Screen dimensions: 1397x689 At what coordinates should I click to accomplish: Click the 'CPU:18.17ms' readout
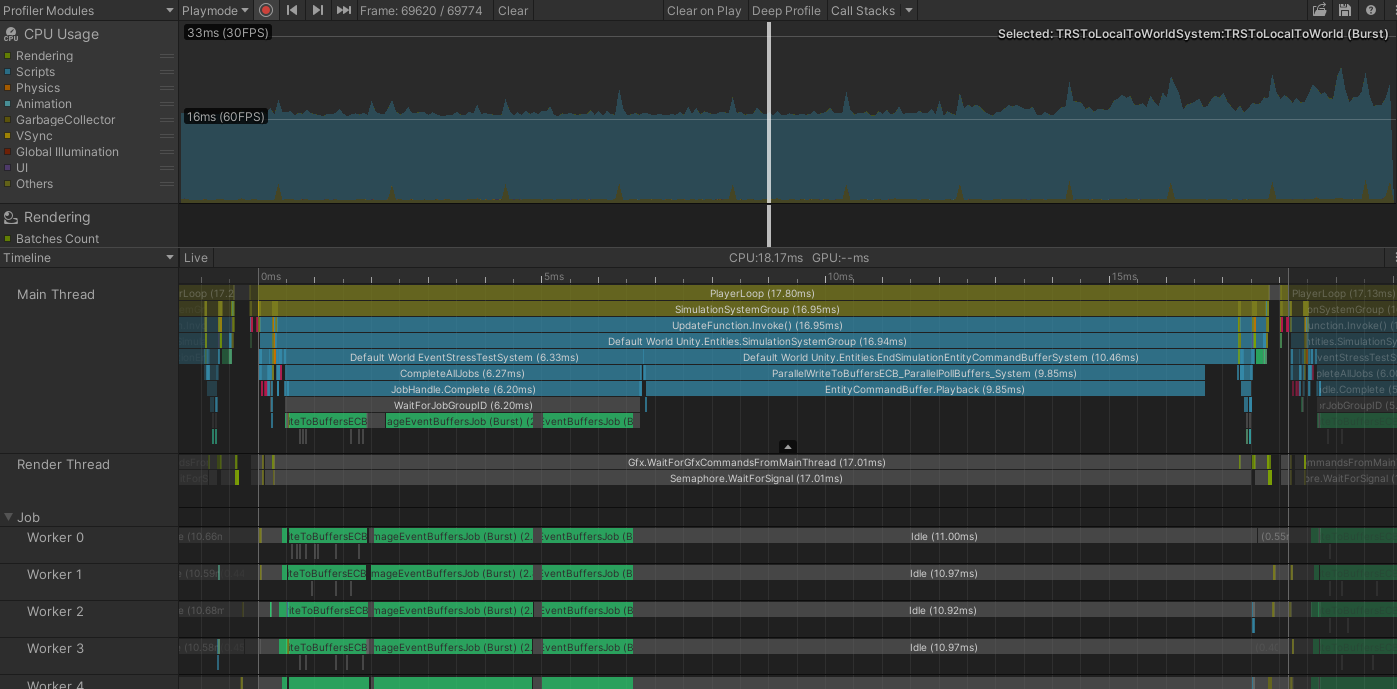[766, 258]
